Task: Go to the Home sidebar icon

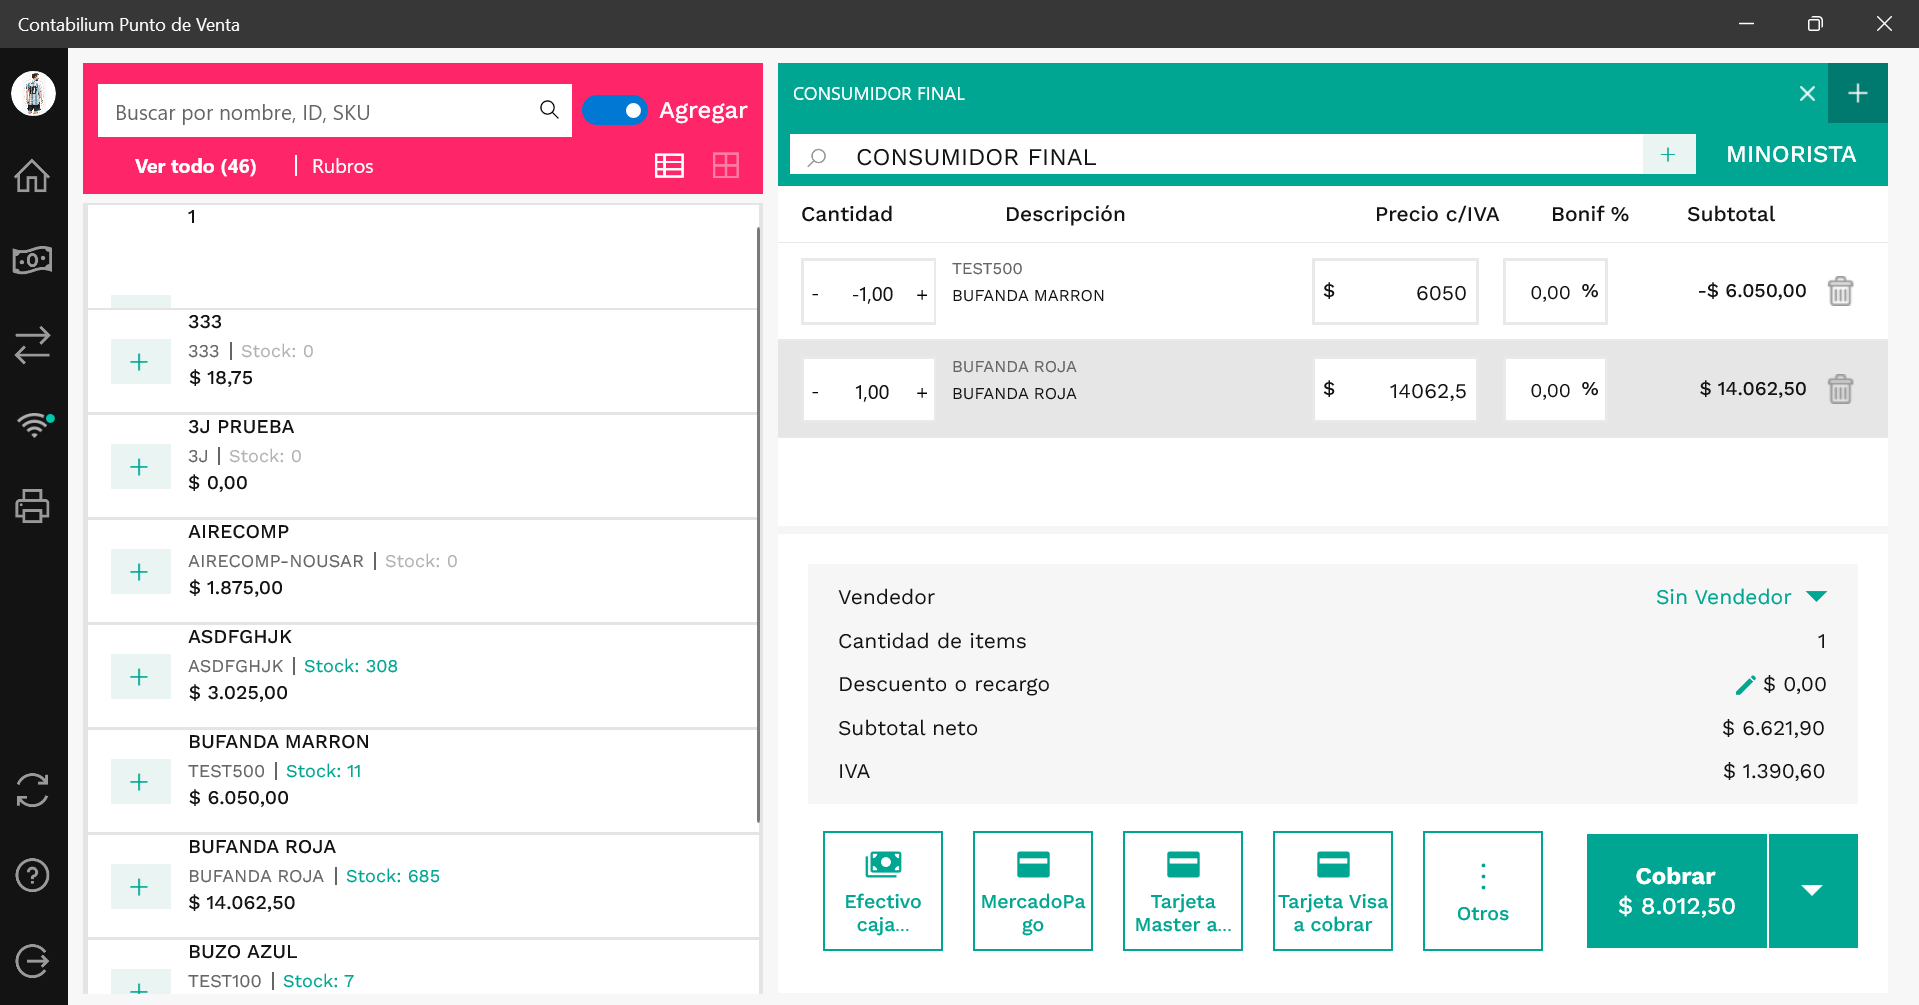Action: [x=32, y=176]
